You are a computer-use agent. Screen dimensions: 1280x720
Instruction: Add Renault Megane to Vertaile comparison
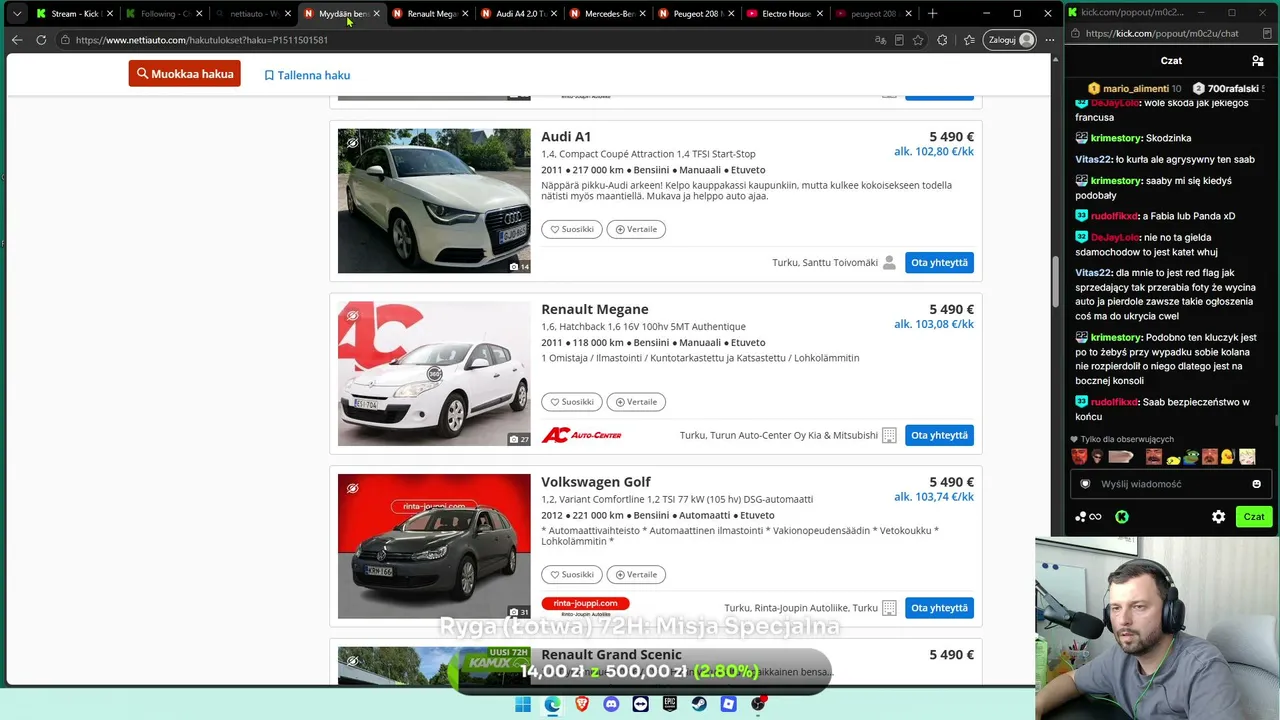pyautogui.click(x=636, y=402)
